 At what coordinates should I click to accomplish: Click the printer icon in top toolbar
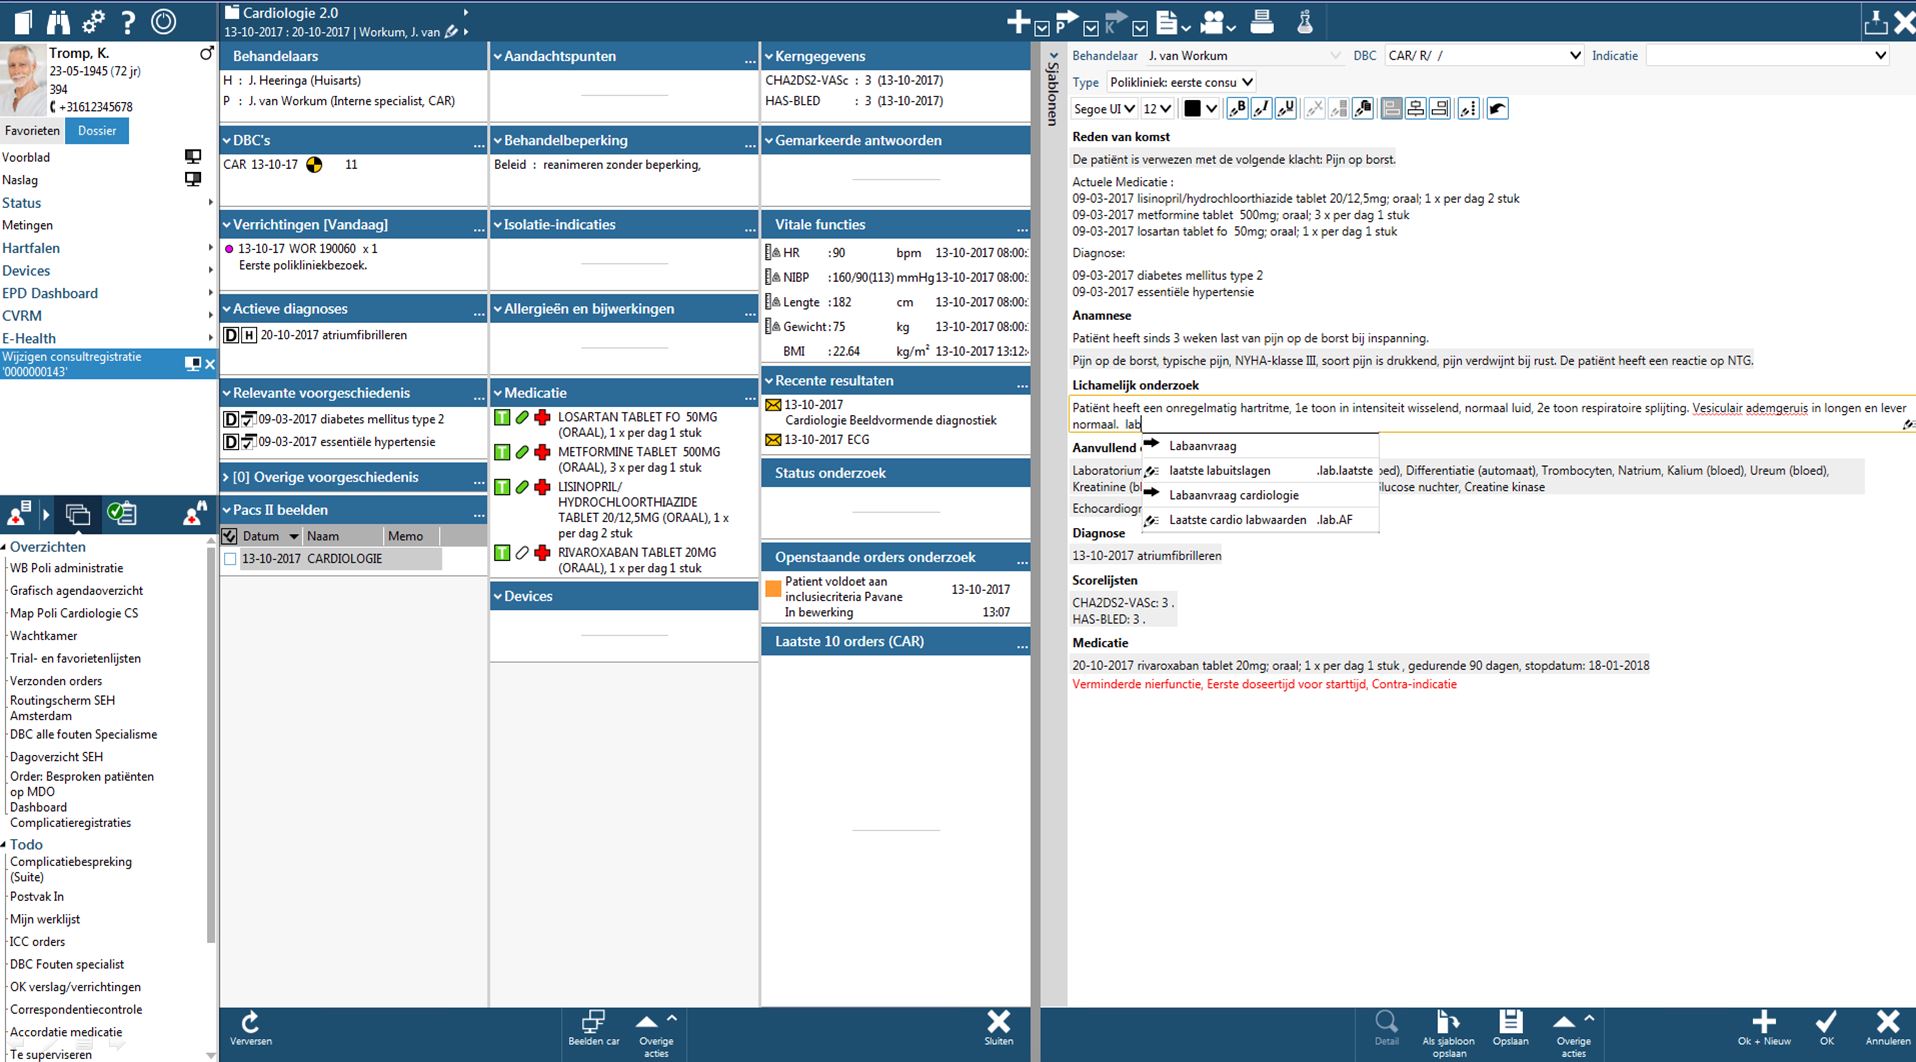[1262, 21]
